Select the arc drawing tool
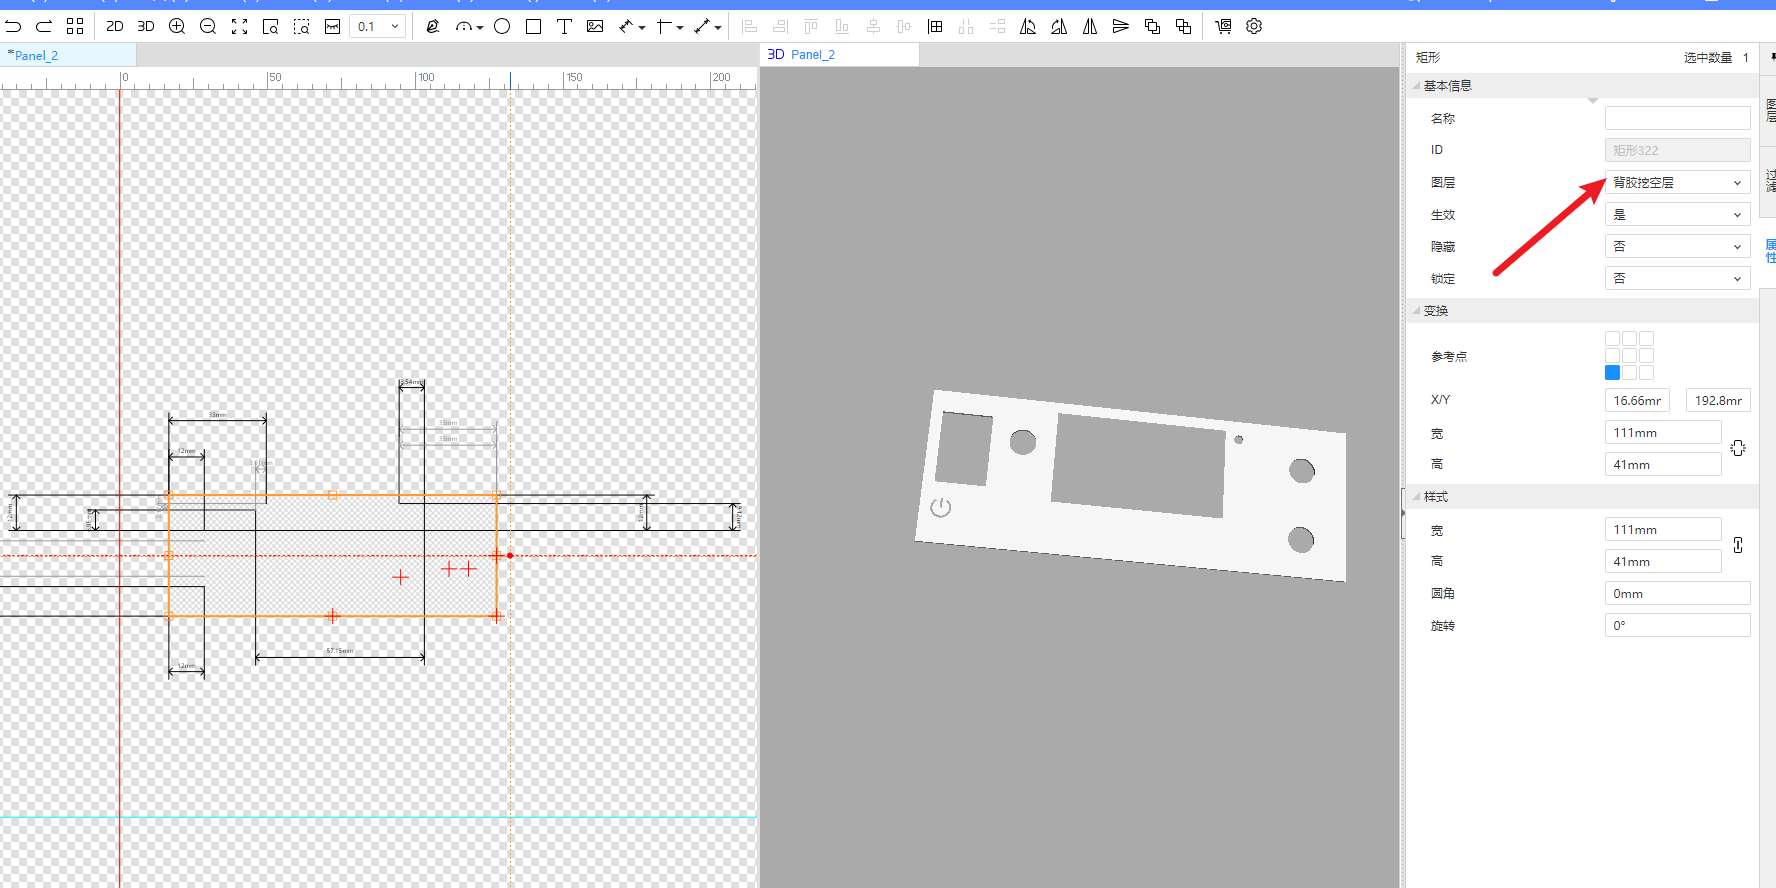 [x=463, y=26]
